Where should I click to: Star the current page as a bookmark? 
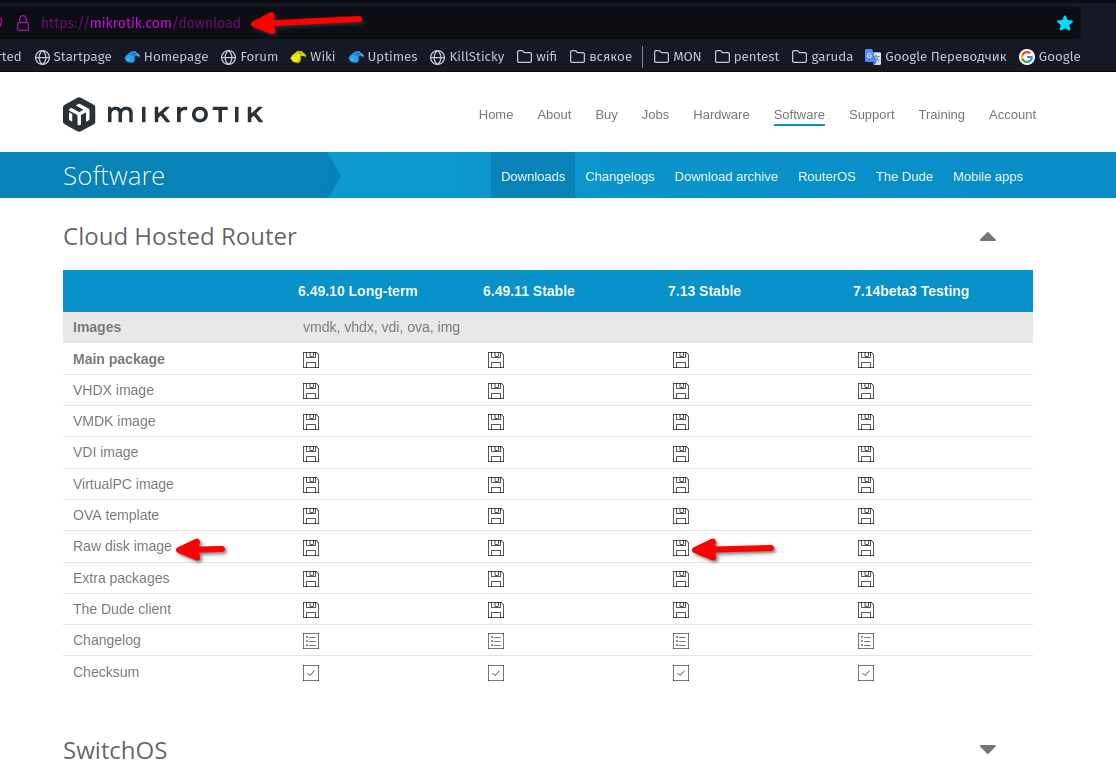[1065, 21]
